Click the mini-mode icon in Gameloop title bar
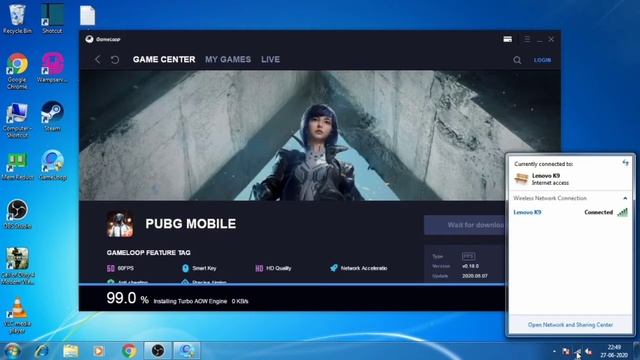 click(x=507, y=39)
